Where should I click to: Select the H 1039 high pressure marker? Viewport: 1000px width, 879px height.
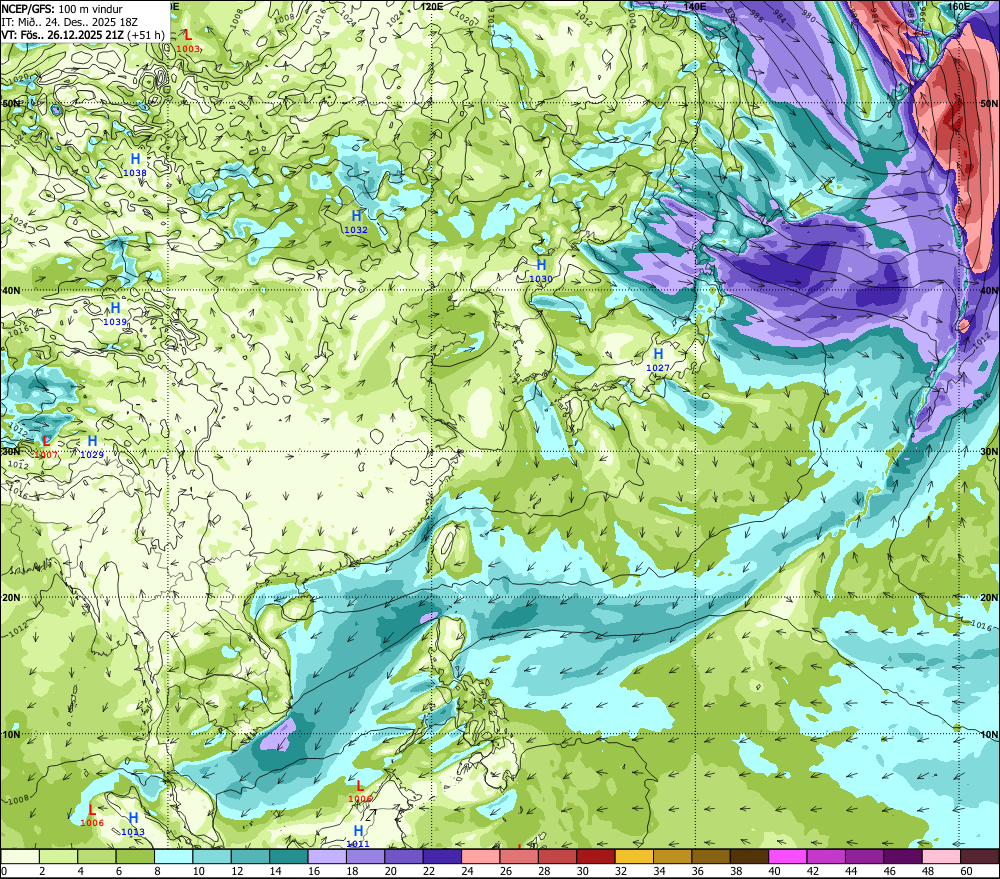pos(115,314)
